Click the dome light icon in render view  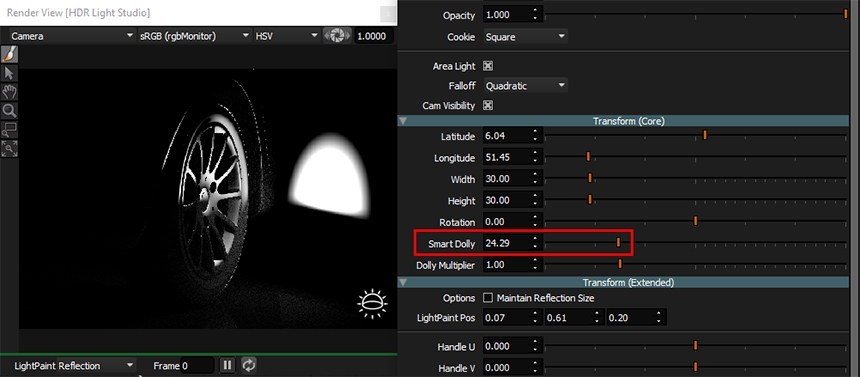(x=372, y=303)
